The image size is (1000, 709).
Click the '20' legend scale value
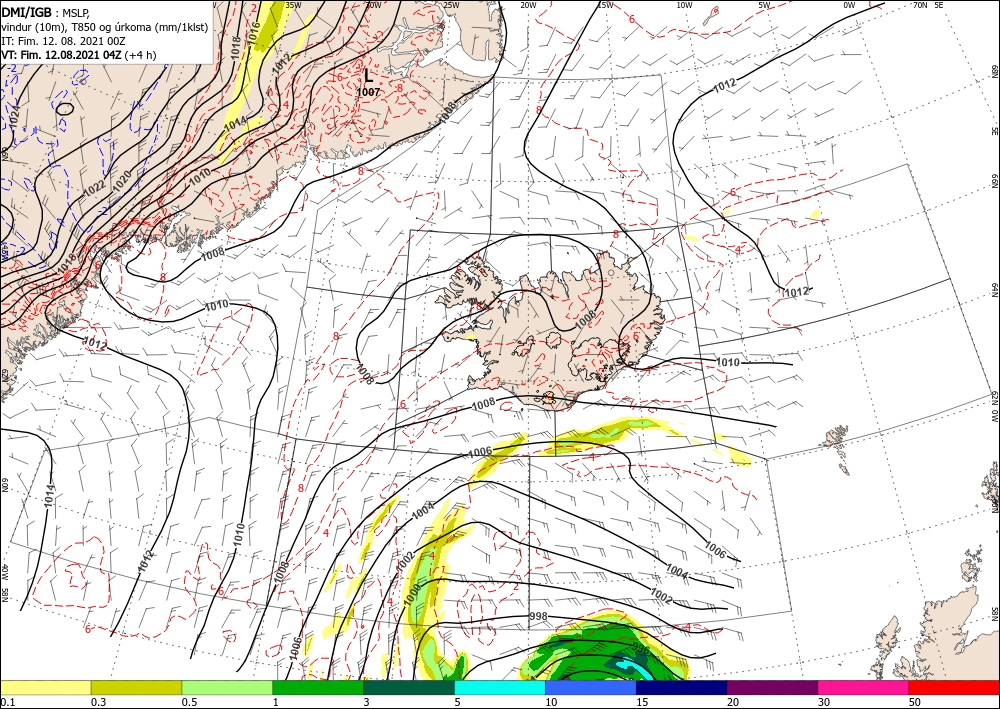tap(733, 702)
